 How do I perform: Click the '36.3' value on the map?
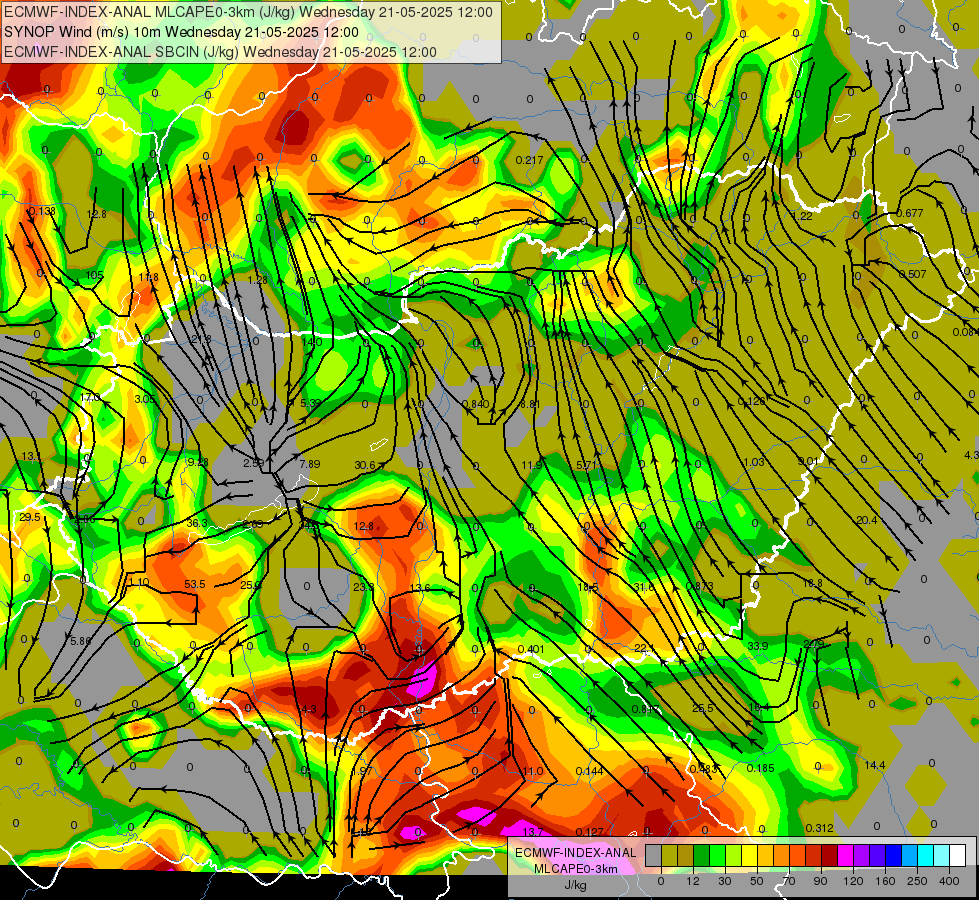(197, 523)
